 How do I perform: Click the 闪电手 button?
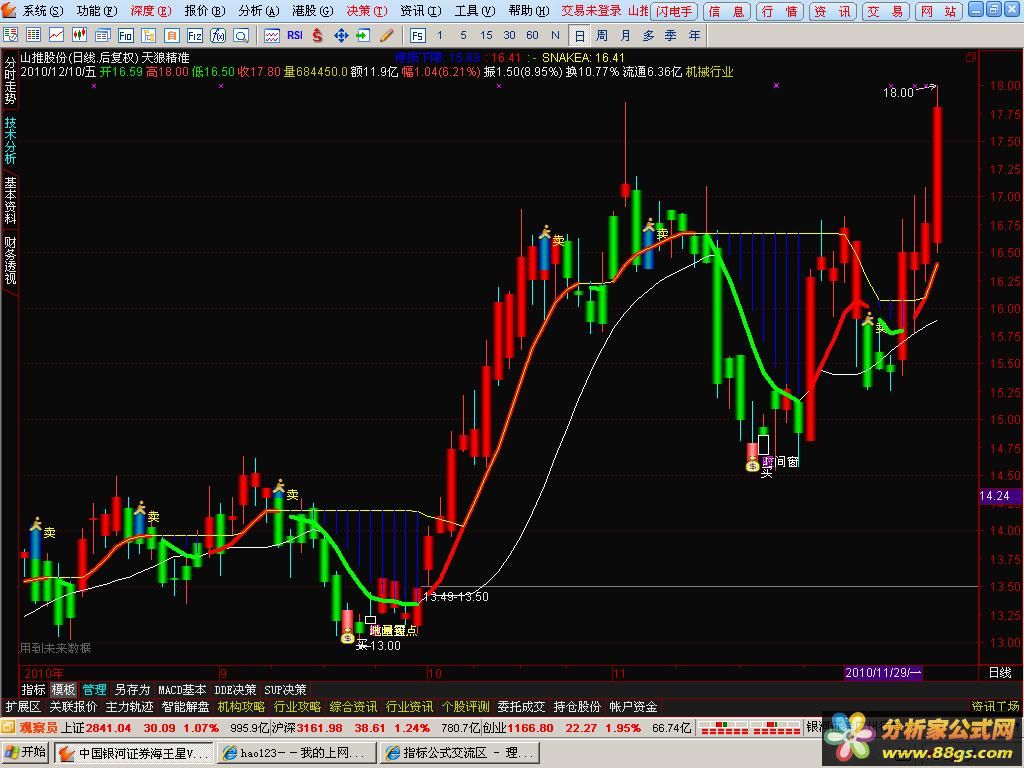[674, 11]
